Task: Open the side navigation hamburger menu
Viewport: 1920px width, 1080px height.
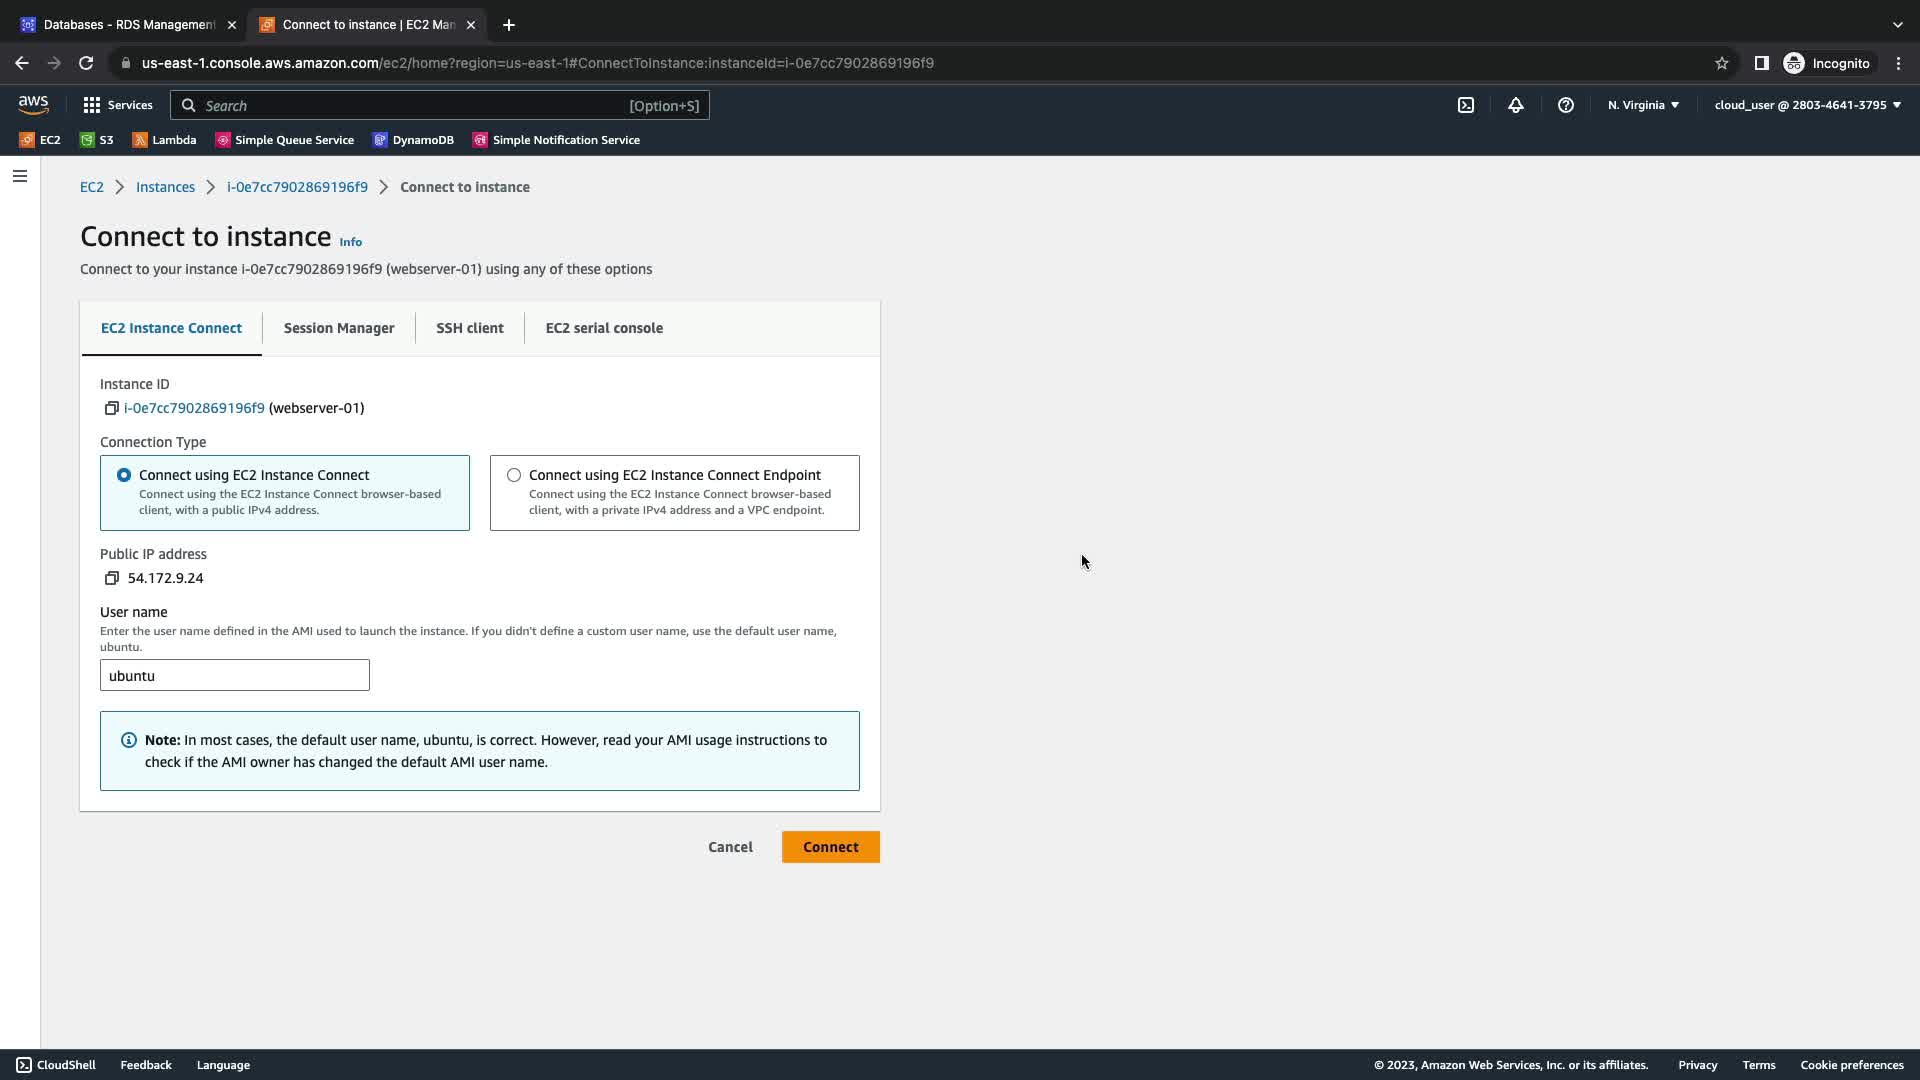Action: tap(20, 176)
